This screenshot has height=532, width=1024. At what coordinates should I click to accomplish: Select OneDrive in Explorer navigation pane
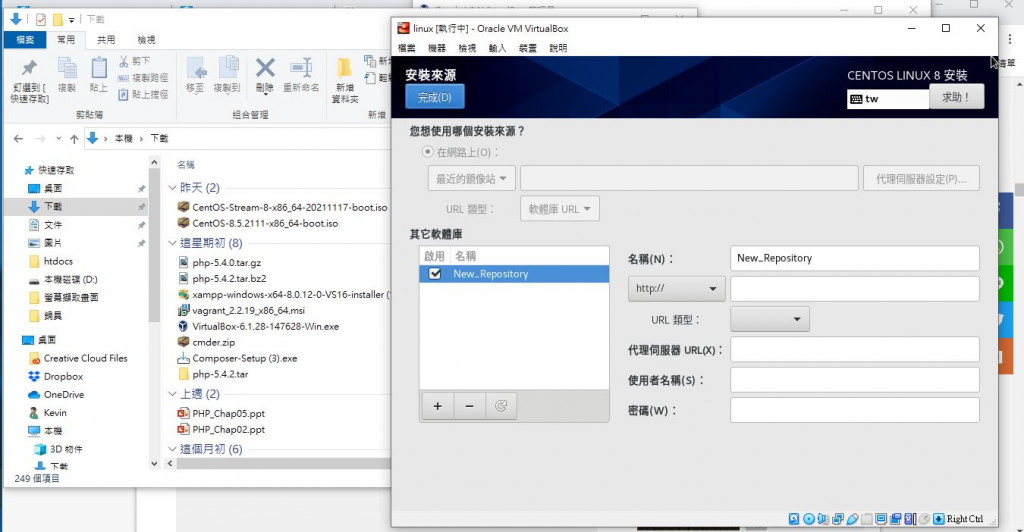coord(63,395)
